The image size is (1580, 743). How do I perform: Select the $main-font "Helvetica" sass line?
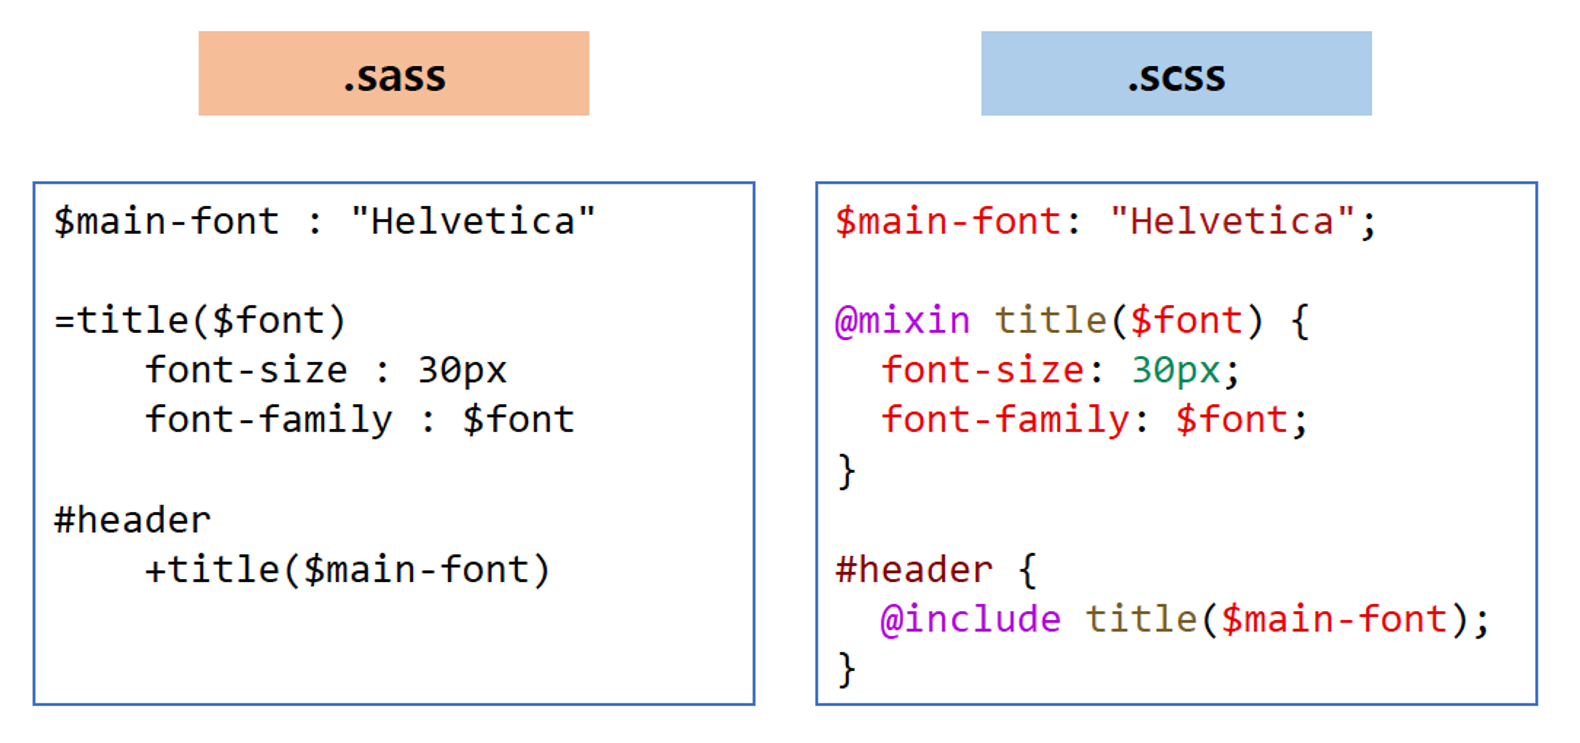coord(325,221)
